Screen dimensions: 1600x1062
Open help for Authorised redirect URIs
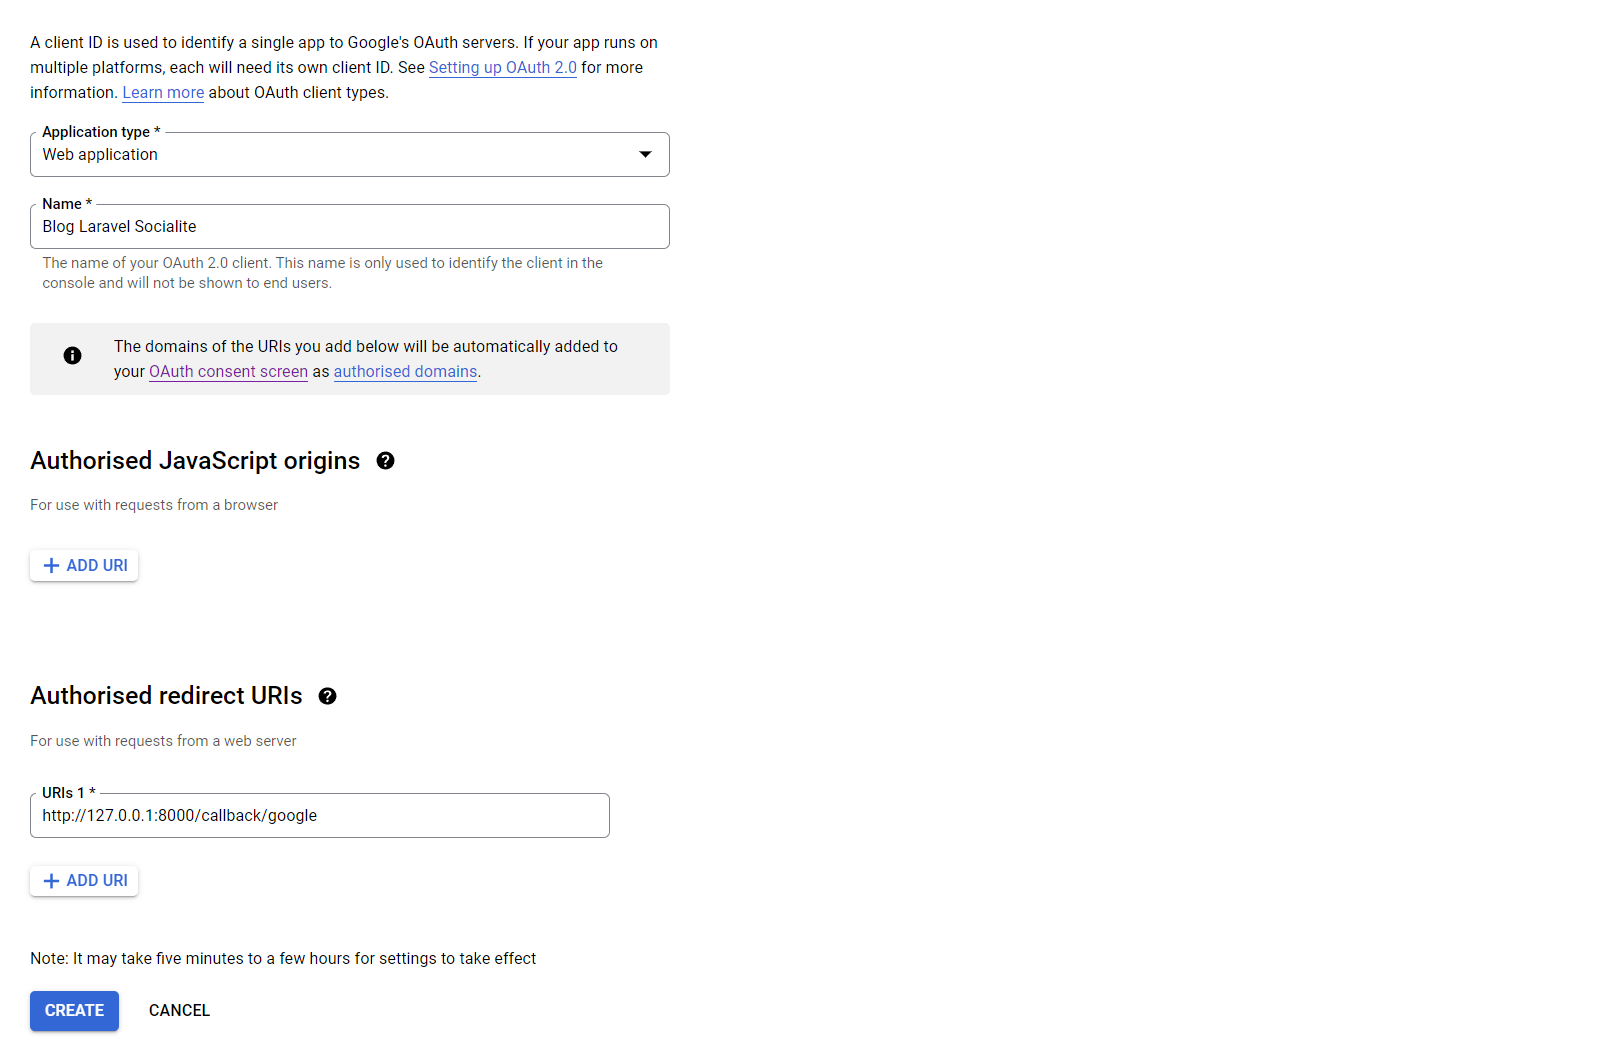click(327, 696)
